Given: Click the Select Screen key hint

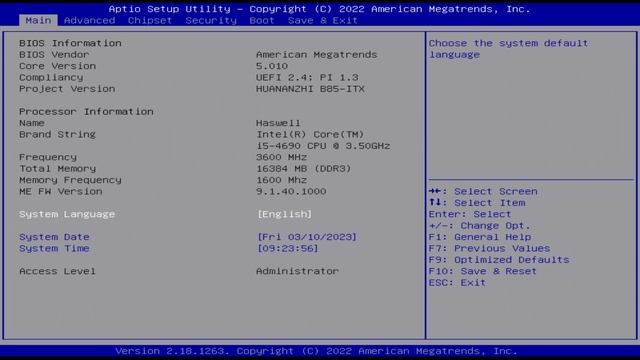Looking at the screenshot, I should point(483,192).
